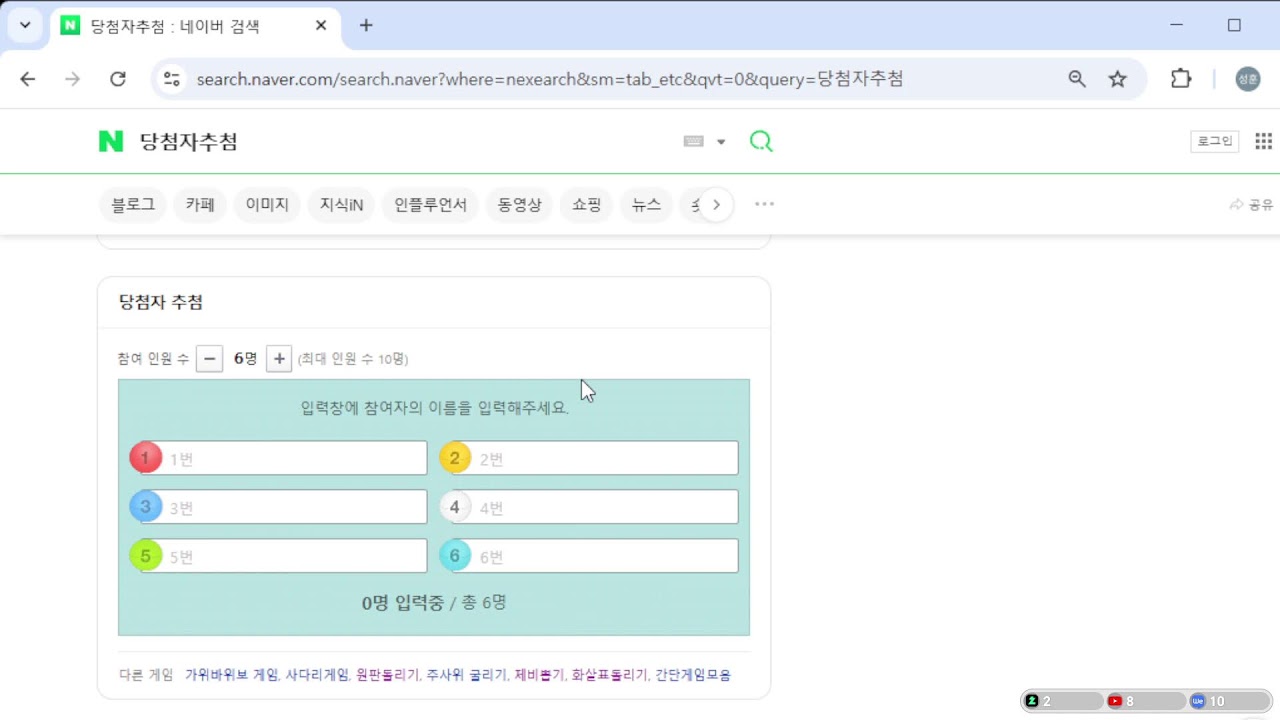Click the yellow number 2 ball
1280x720 pixels.
pyautogui.click(x=455, y=458)
